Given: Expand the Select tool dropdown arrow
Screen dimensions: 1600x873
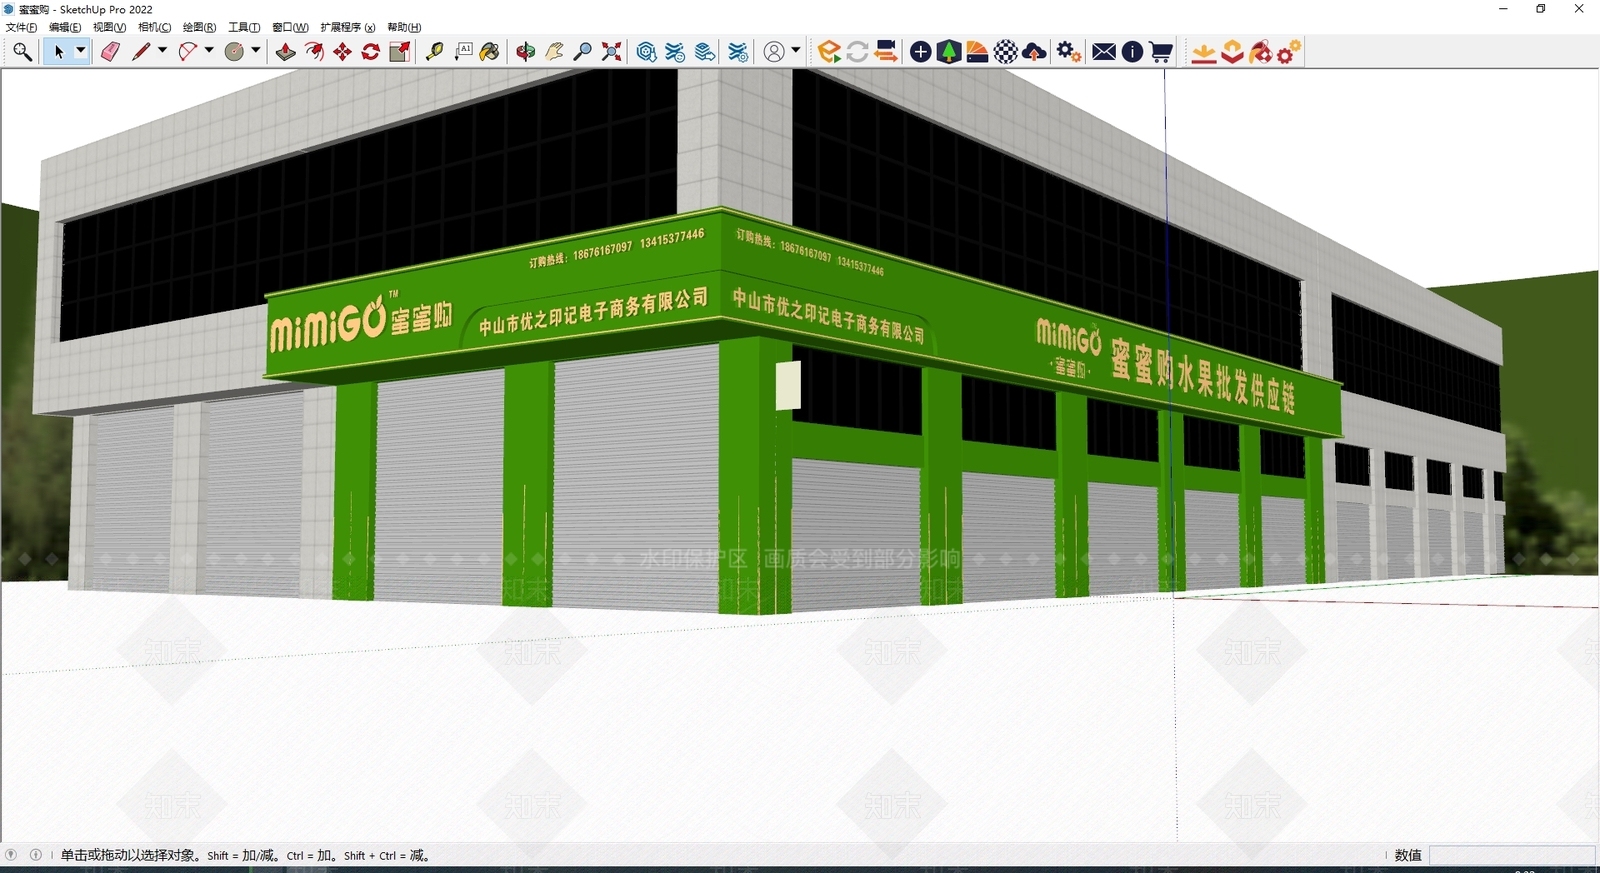Looking at the screenshot, I should tap(81, 52).
